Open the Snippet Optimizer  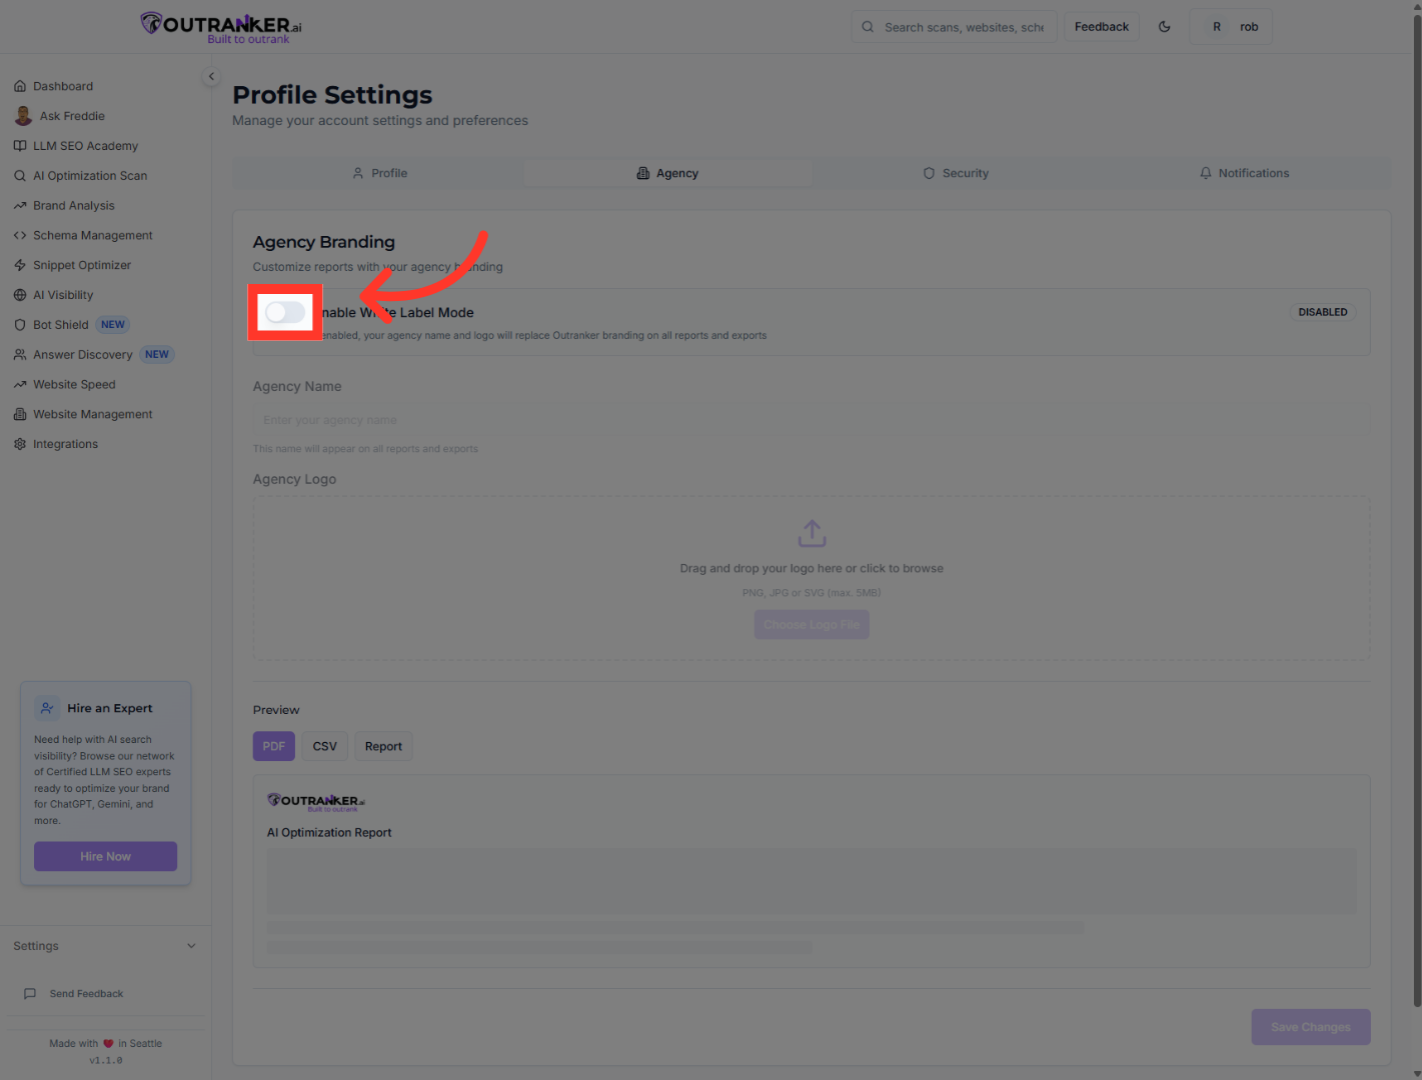(81, 264)
